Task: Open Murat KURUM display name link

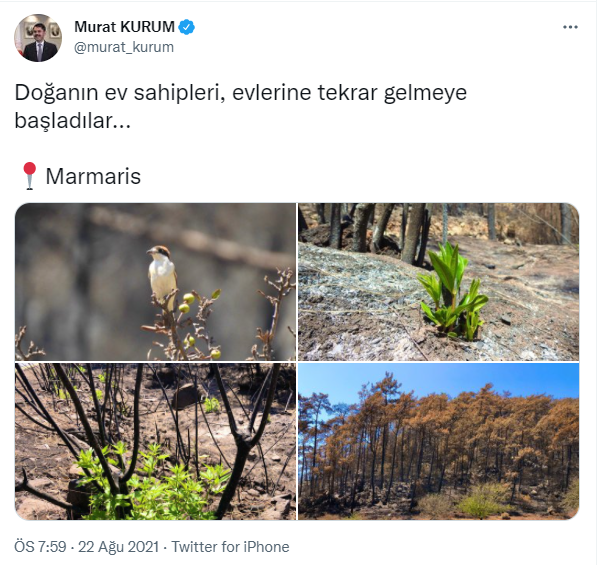Action: point(125,27)
